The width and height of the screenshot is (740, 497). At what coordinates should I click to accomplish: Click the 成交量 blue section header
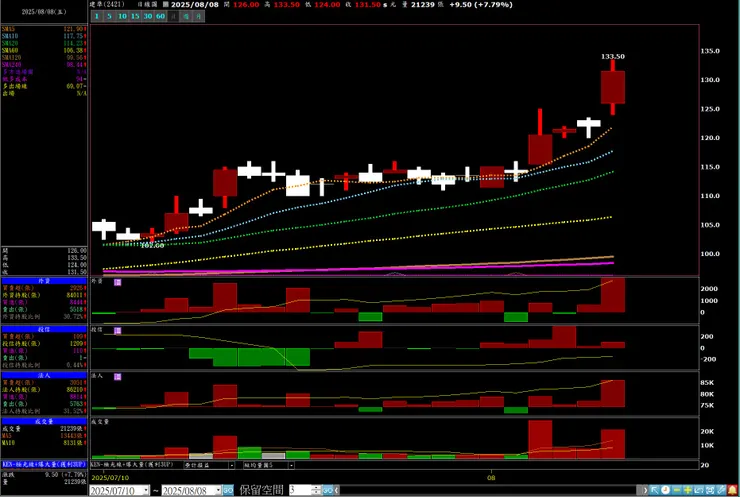coord(44,421)
